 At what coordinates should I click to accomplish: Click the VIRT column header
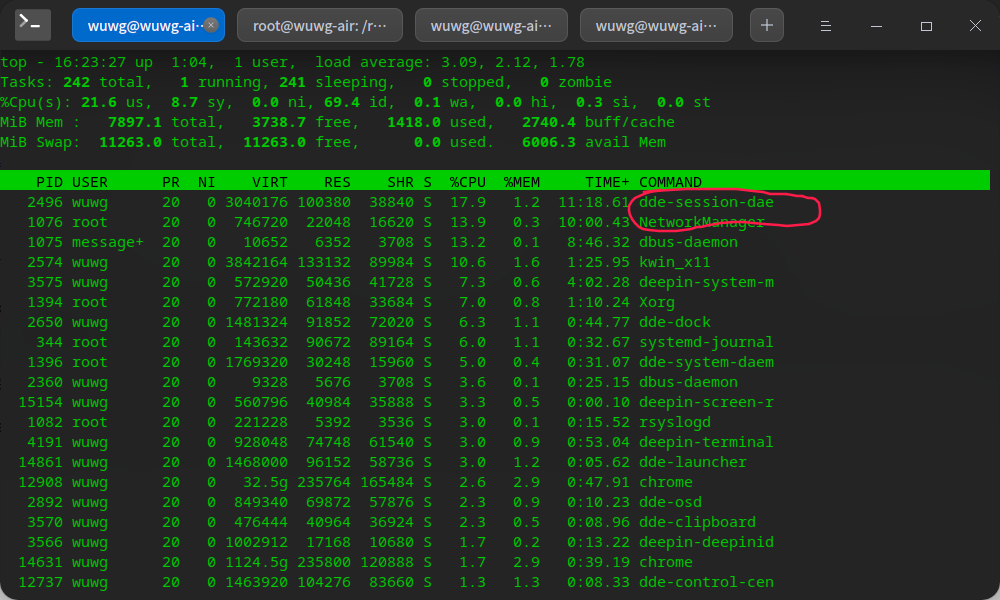[269, 182]
